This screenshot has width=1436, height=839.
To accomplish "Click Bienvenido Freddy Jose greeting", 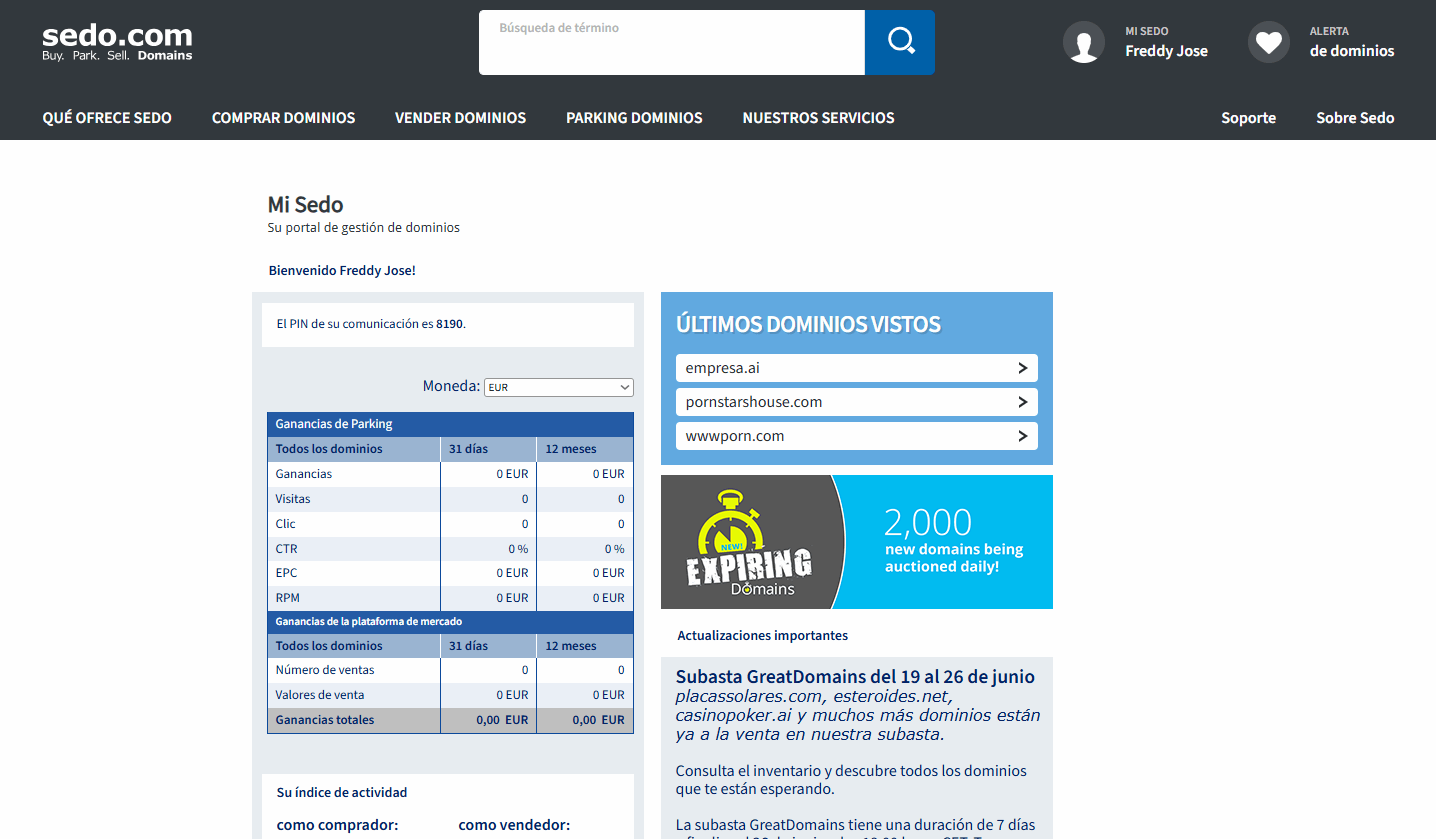I will (342, 270).
